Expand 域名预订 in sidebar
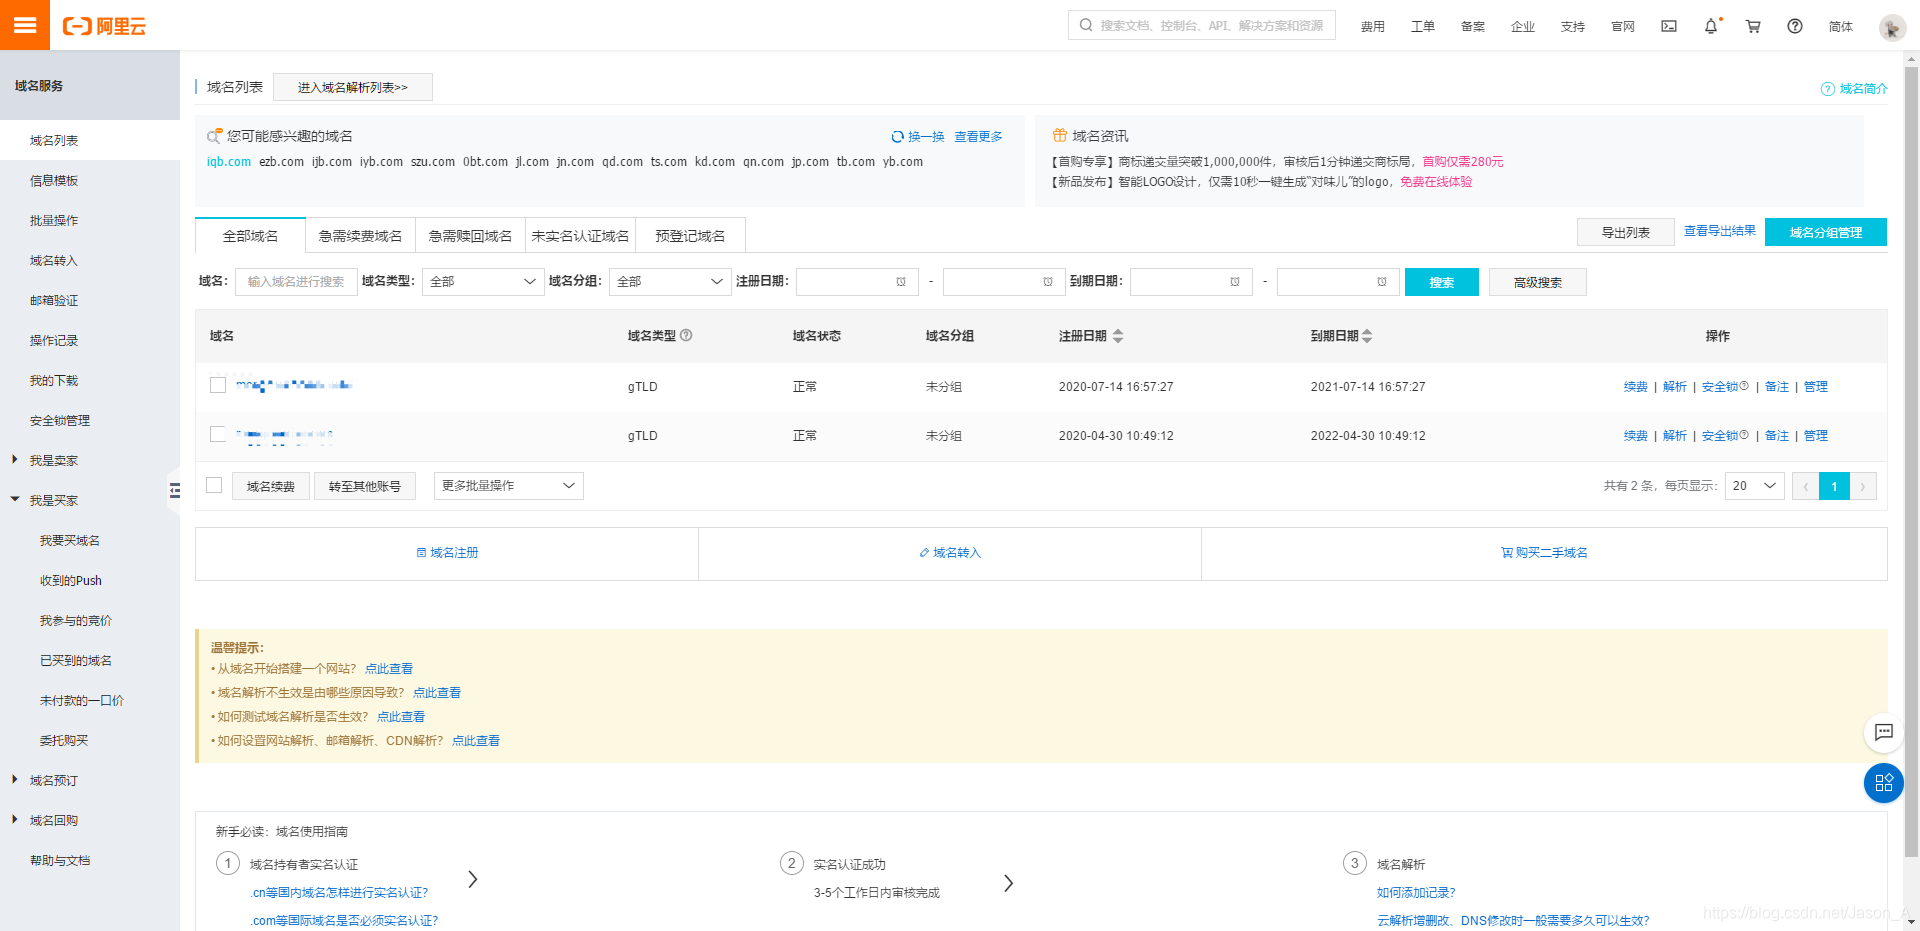Image resolution: width=1920 pixels, height=931 pixels. point(15,779)
